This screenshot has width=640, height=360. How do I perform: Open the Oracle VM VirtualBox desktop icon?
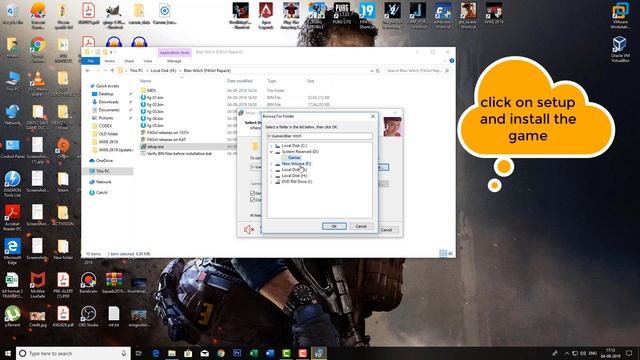[620, 49]
